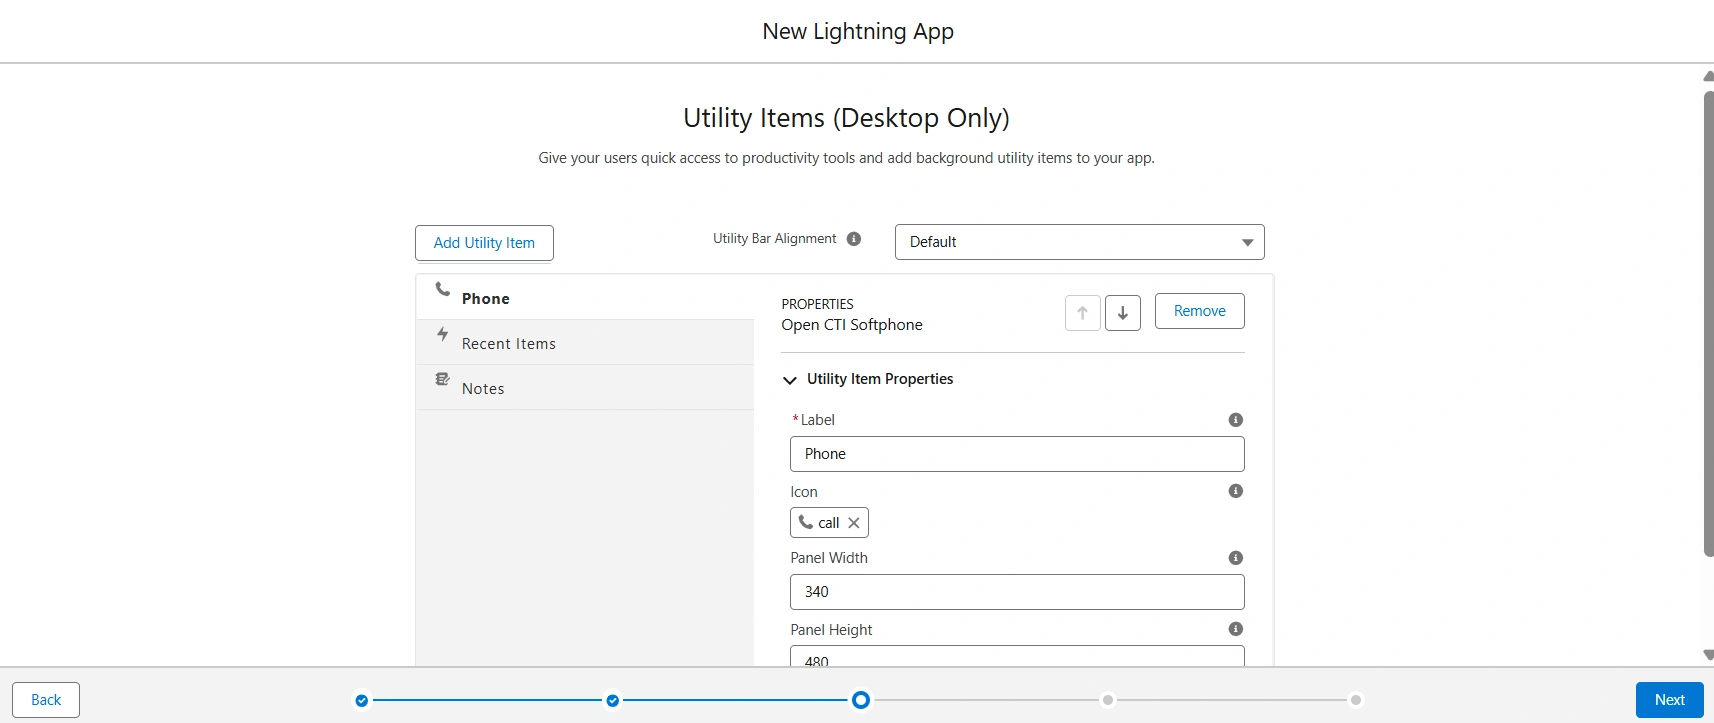The width and height of the screenshot is (1714, 723).
Task: Open the Utility Bar Alignment dropdown
Action: pyautogui.click(x=1080, y=242)
